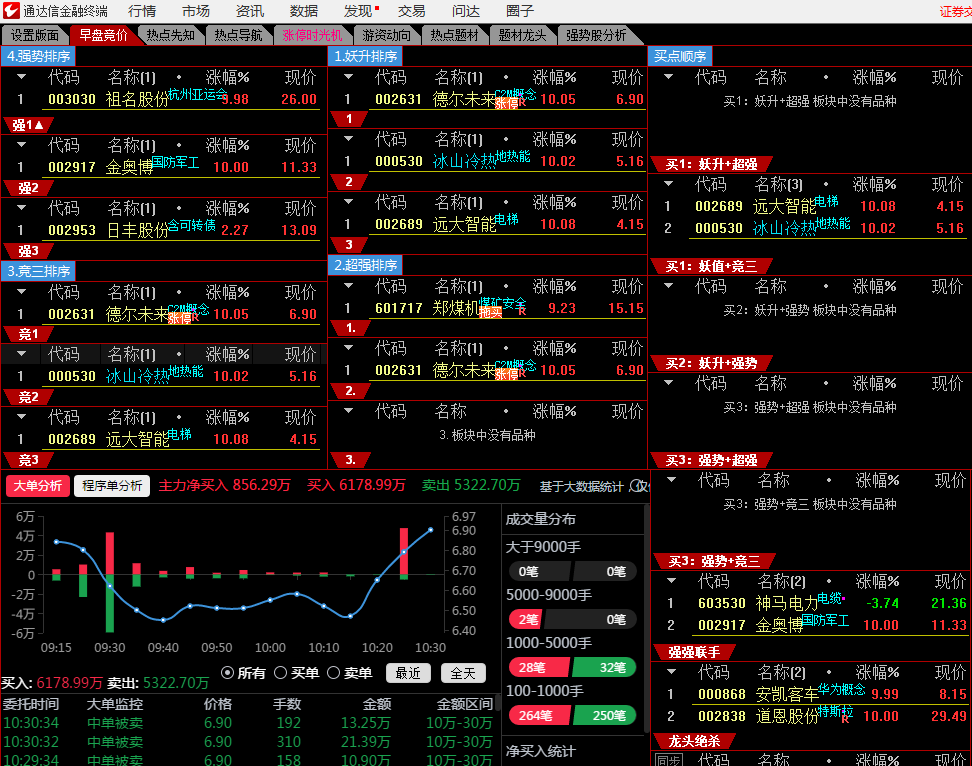Click the 程序单分析 button

click(112, 486)
